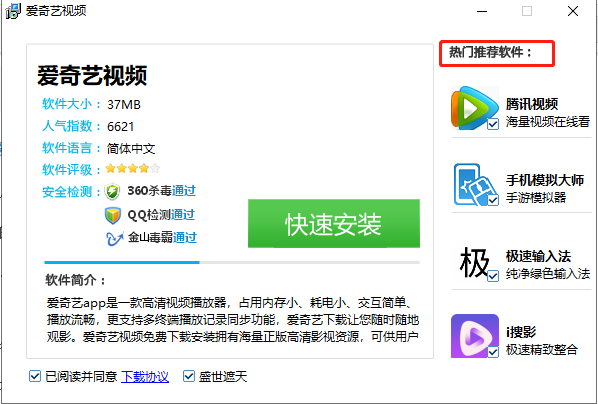The image size is (598, 404).
Task: Click the 海量视频在线看 subtitle
Action: point(548,122)
